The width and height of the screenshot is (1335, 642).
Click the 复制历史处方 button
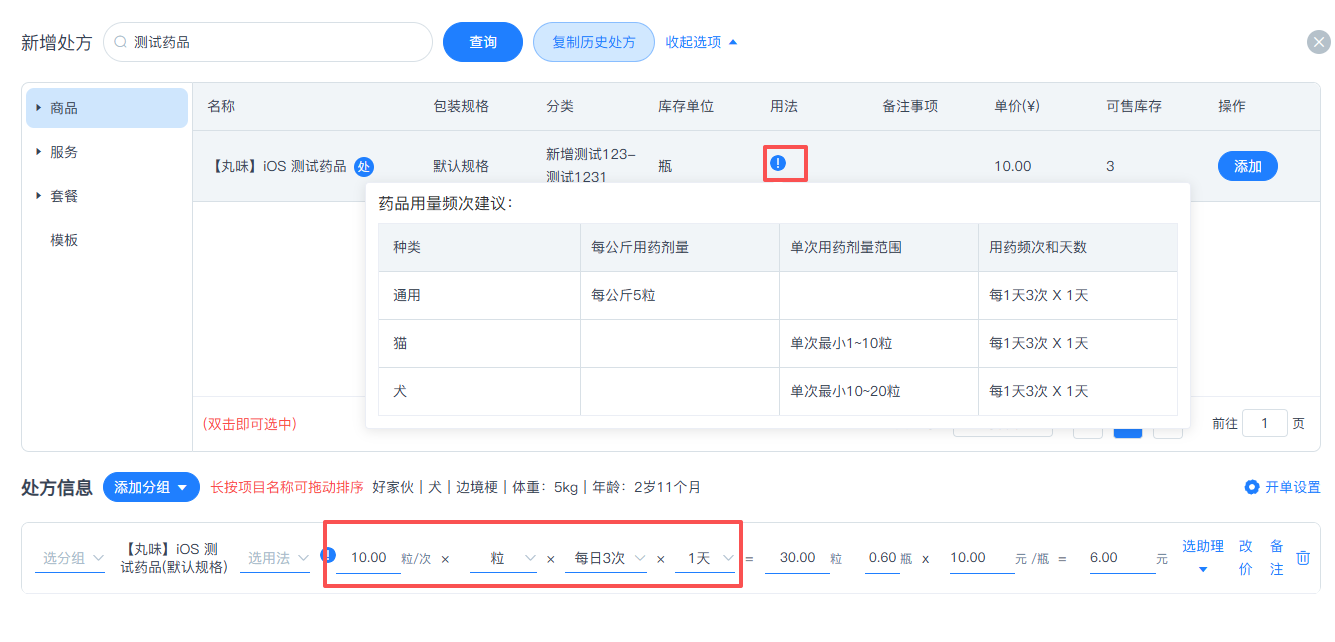(x=594, y=42)
